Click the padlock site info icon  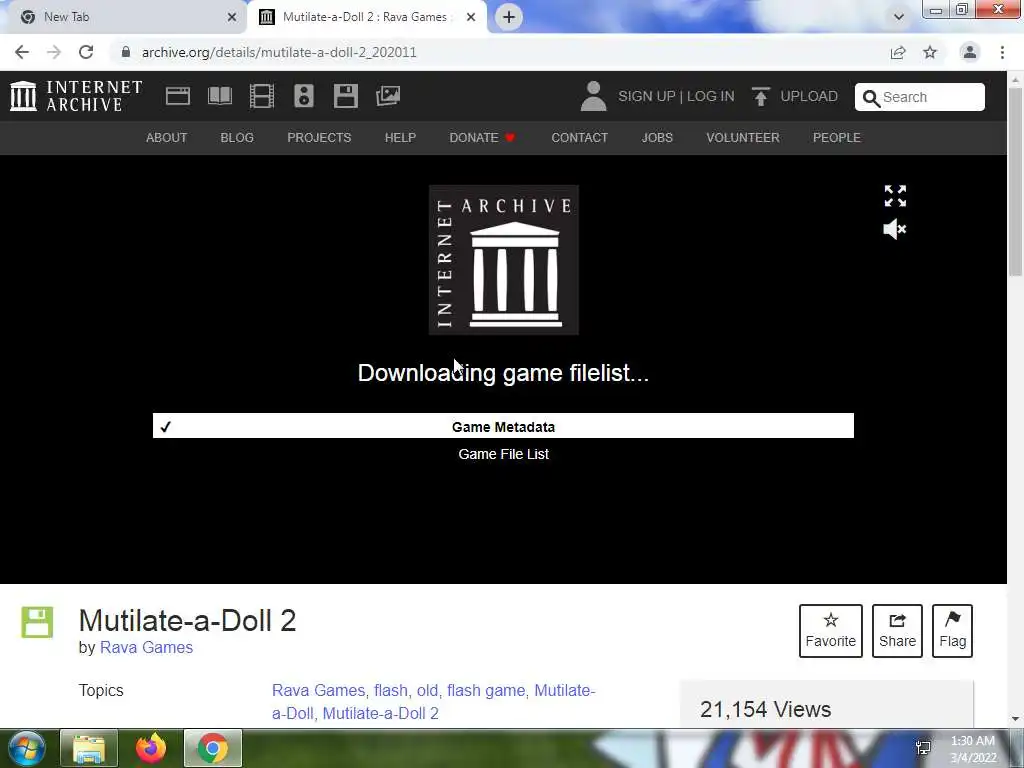click(125, 52)
